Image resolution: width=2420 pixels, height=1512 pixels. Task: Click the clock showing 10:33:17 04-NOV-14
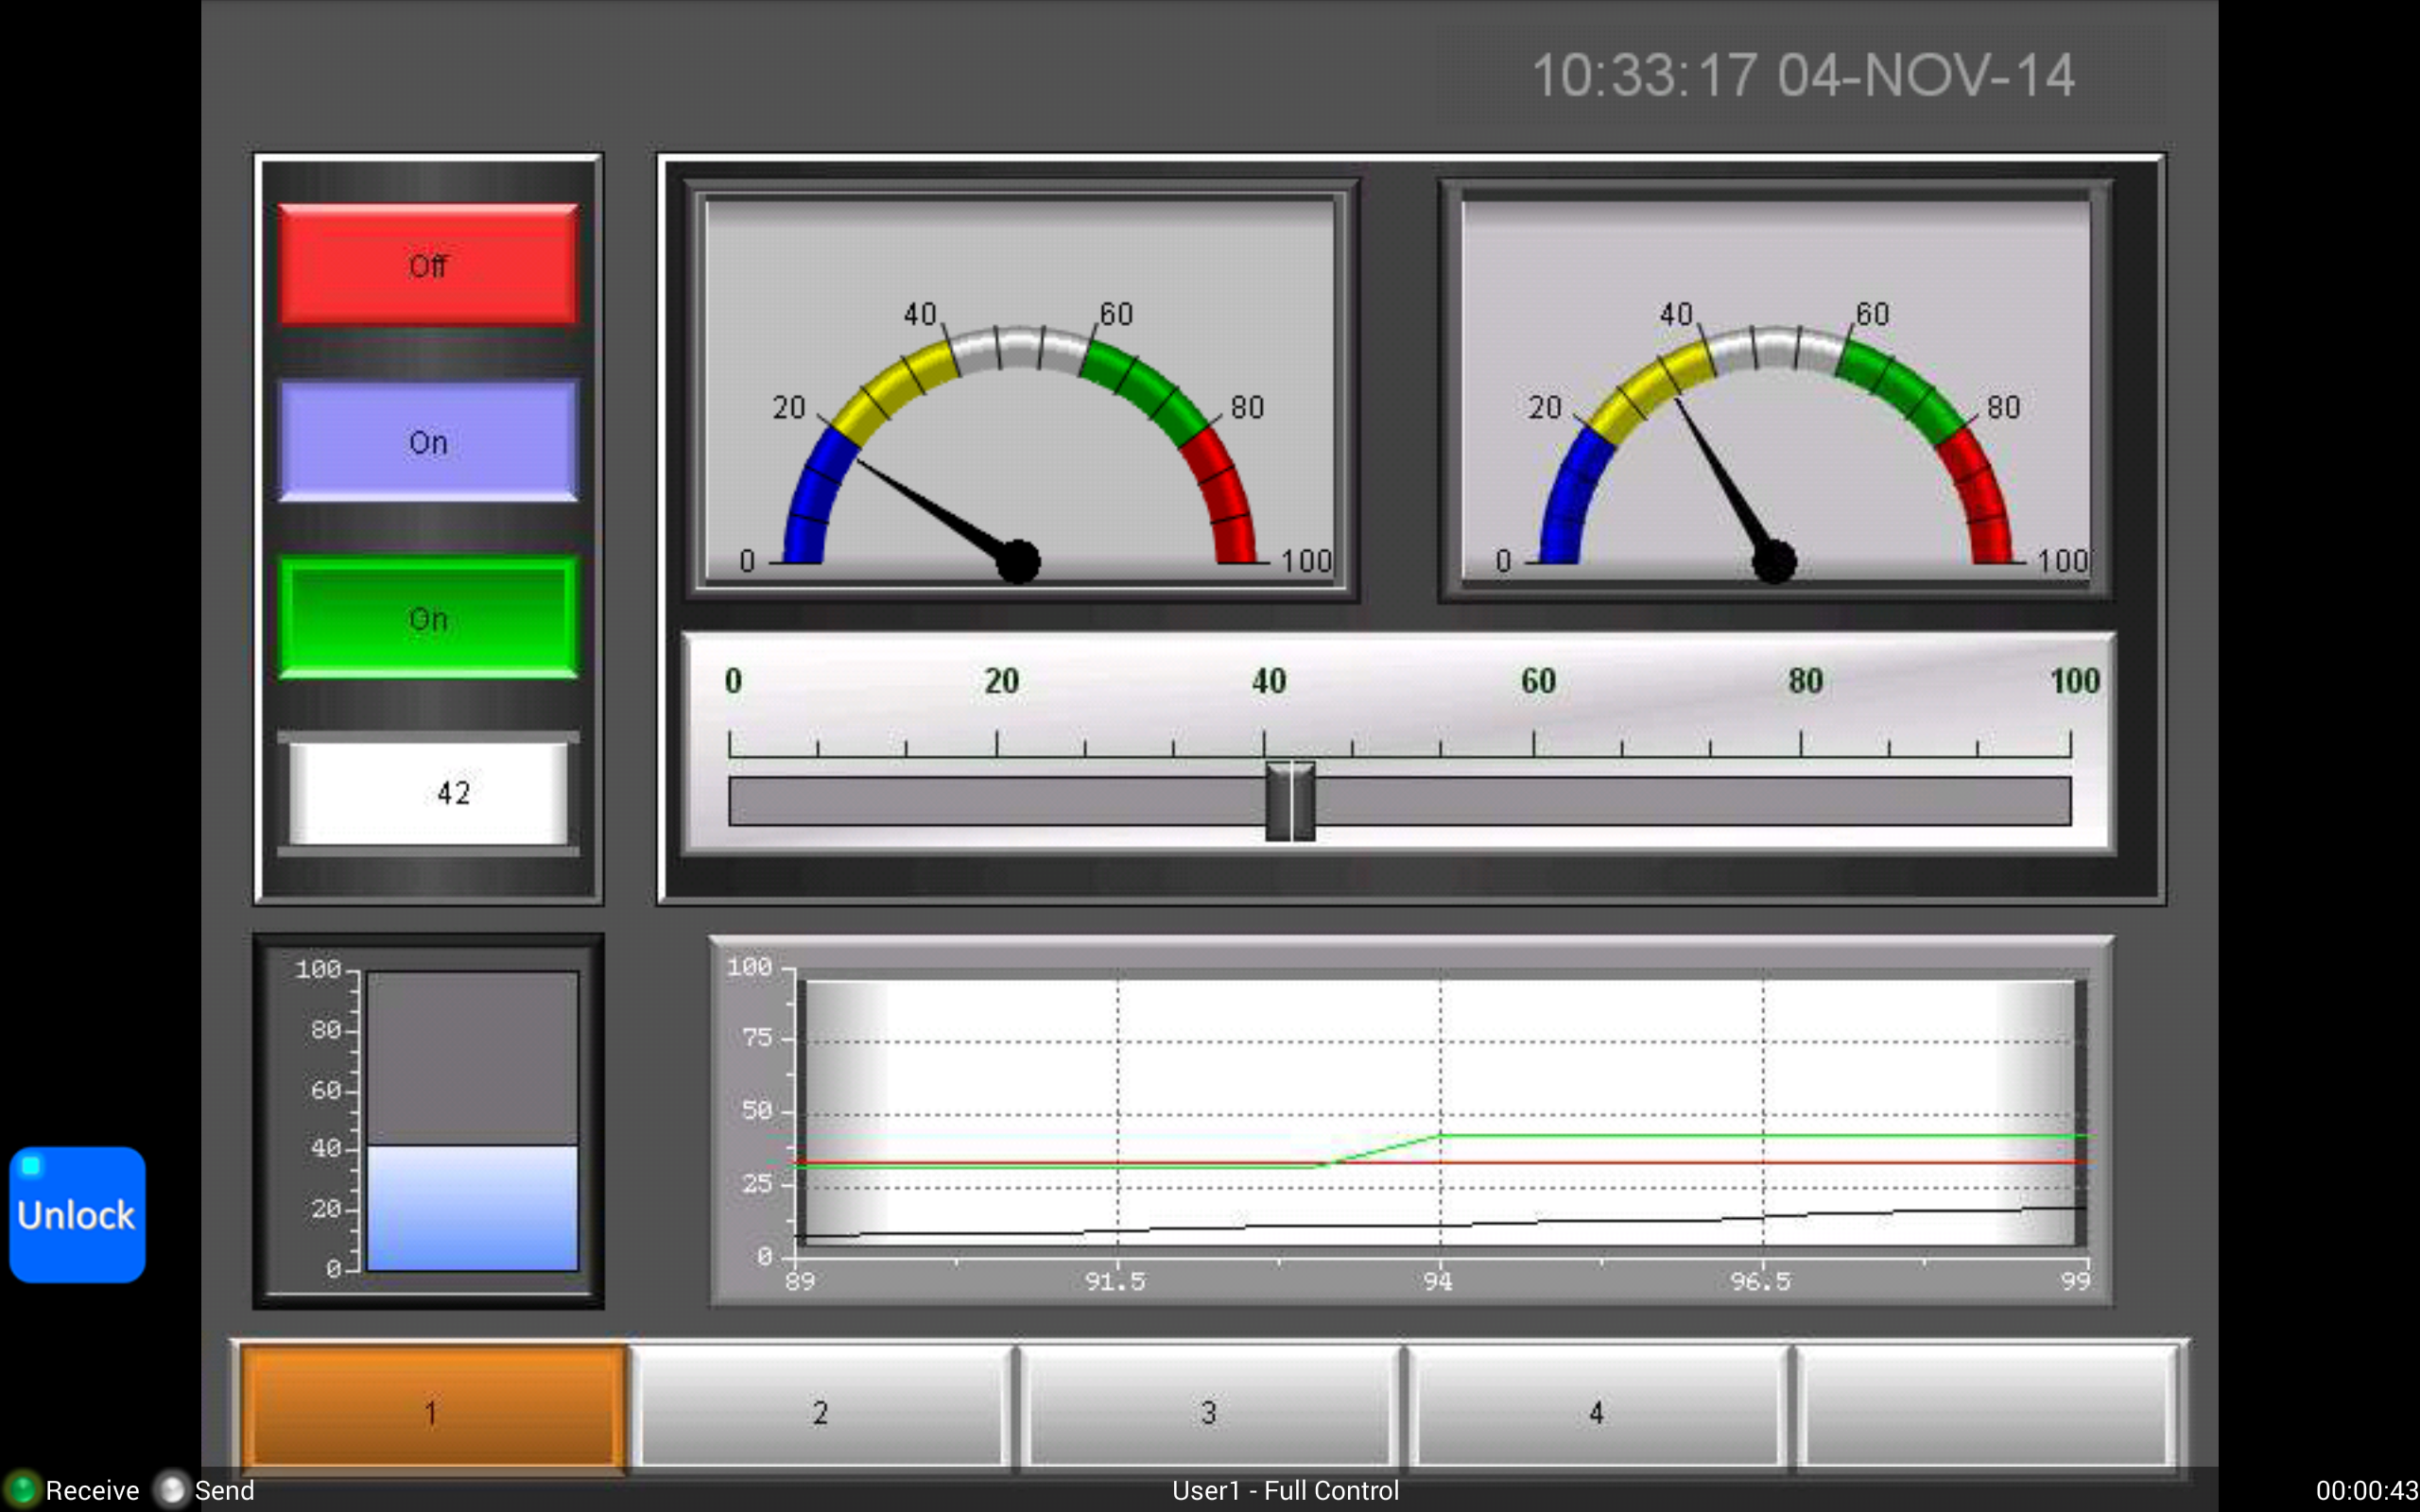(1800, 75)
